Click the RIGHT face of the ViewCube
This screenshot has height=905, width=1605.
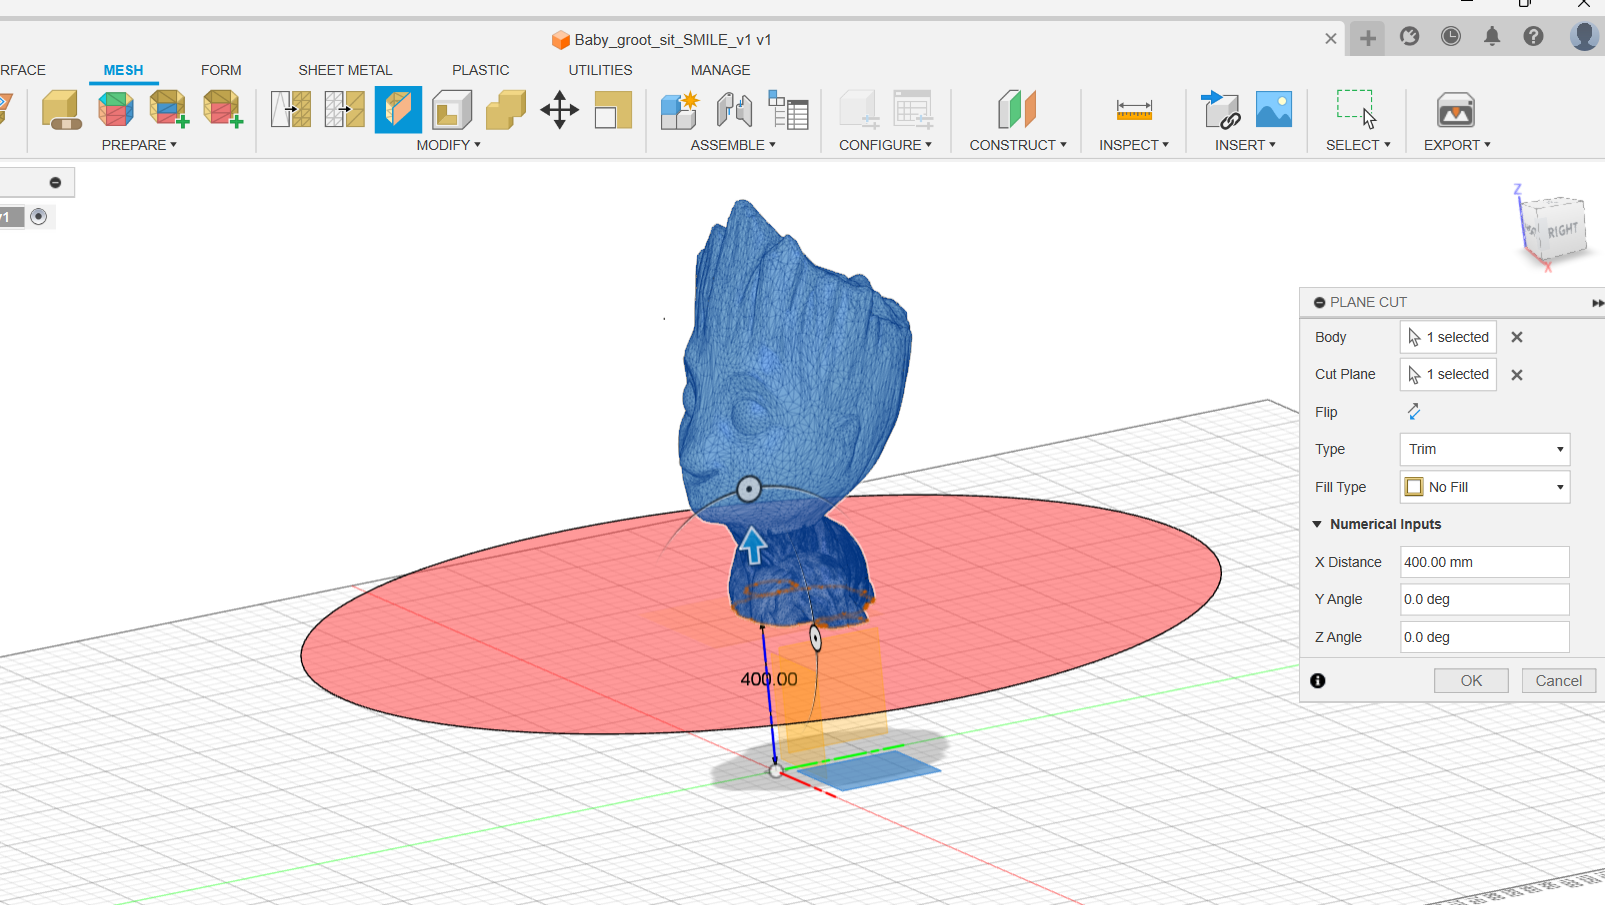(1562, 231)
